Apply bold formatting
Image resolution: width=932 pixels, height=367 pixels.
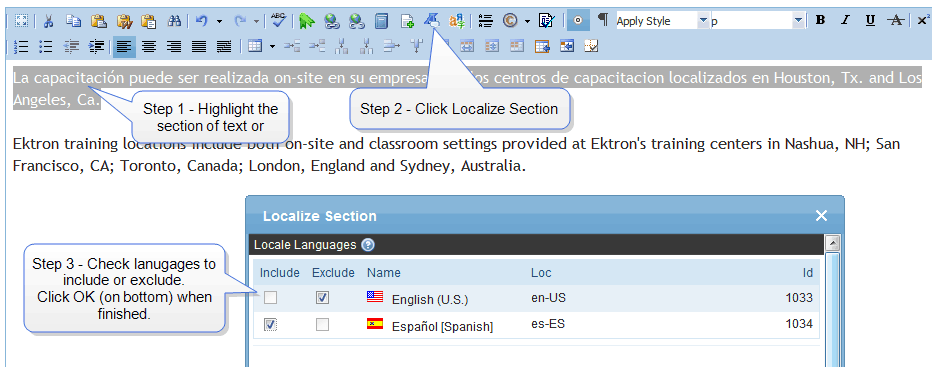click(820, 20)
